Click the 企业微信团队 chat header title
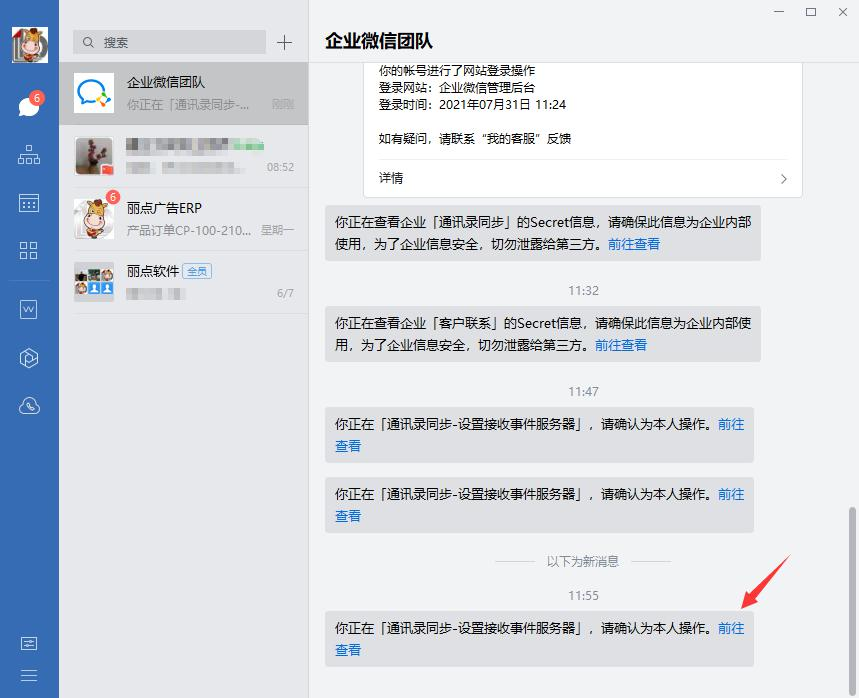Viewport: 859px width, 698px height. pyautogui.click(x=379, y=41)
